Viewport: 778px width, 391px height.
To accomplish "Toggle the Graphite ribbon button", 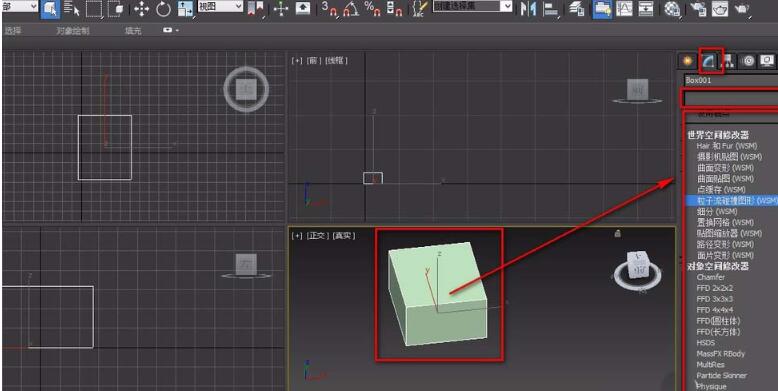I will click(x=602, y=9).
